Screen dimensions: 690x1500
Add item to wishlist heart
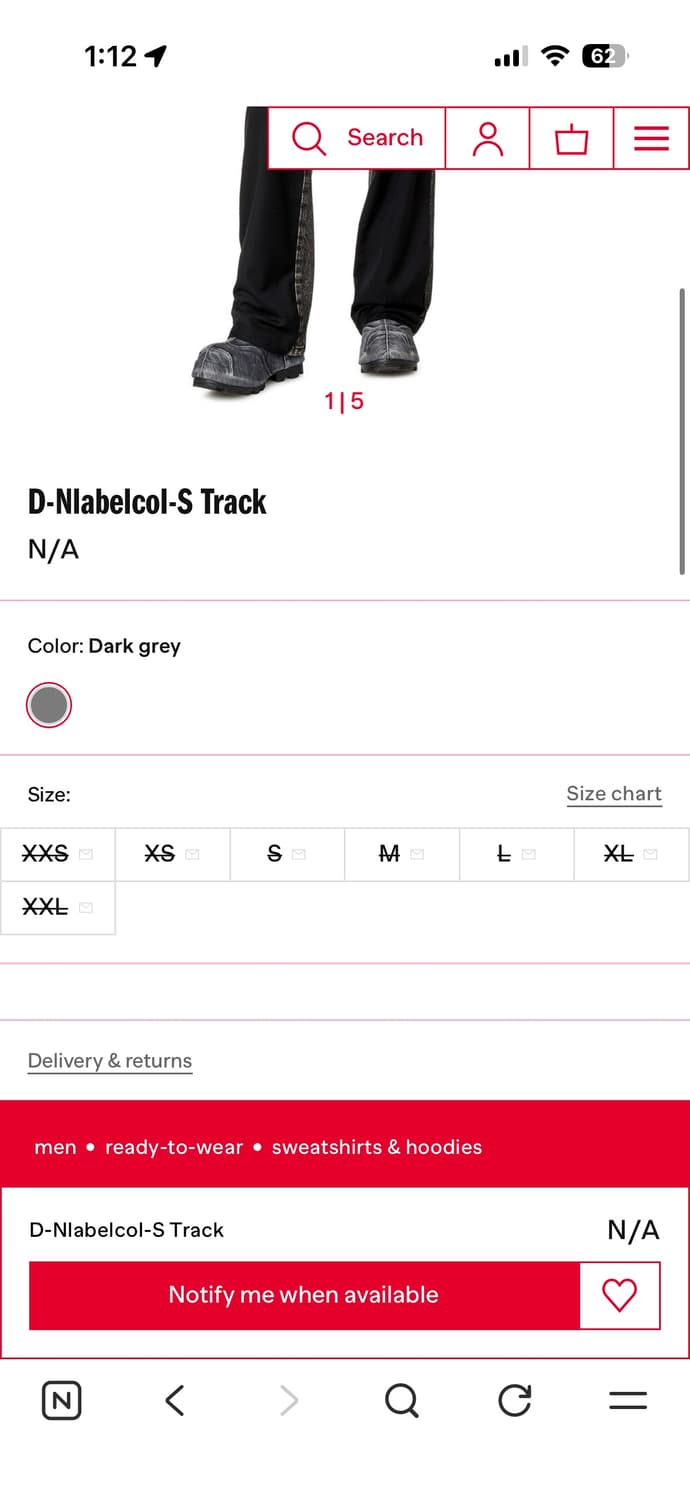[x=619, y=1295]
